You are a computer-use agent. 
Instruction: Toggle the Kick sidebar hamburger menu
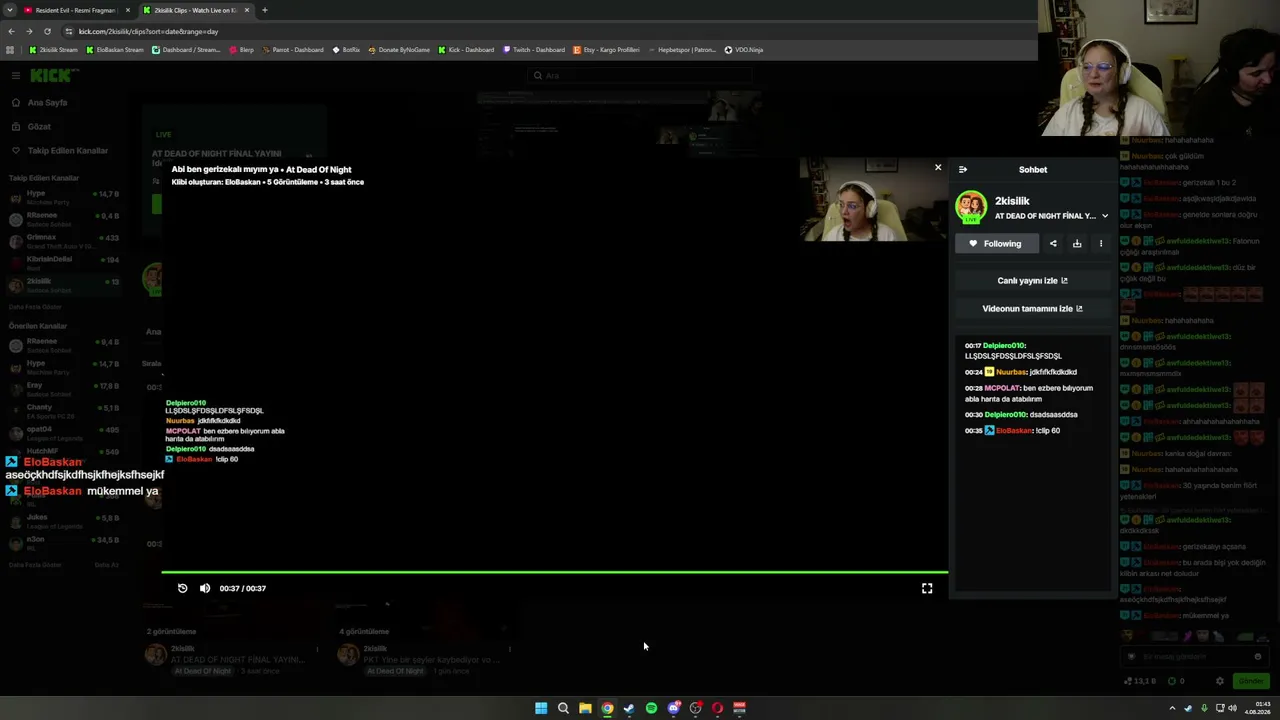pyautogui.click(x=15, y=75)
